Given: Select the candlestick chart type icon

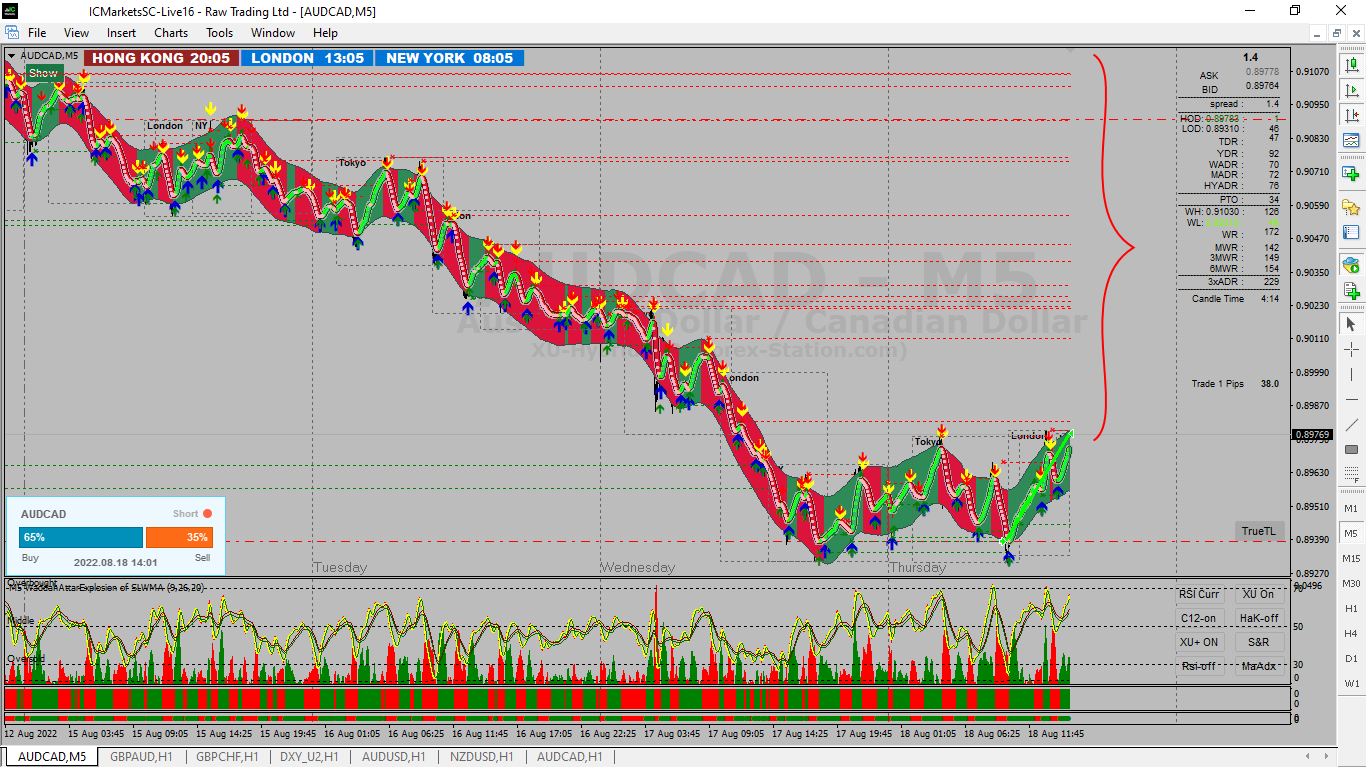Looking at the screenshot, I should [x=1351, y=65].
